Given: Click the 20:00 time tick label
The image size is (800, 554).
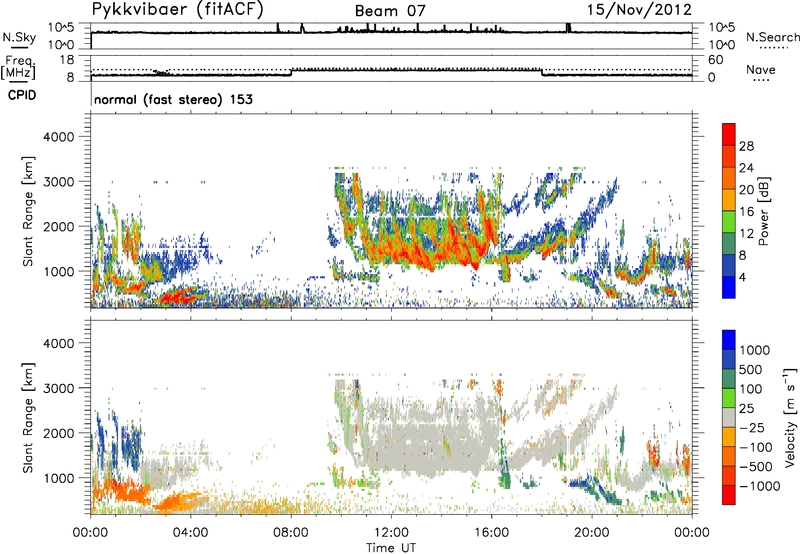Looking at the screenshot, I should tap(592, 533).
